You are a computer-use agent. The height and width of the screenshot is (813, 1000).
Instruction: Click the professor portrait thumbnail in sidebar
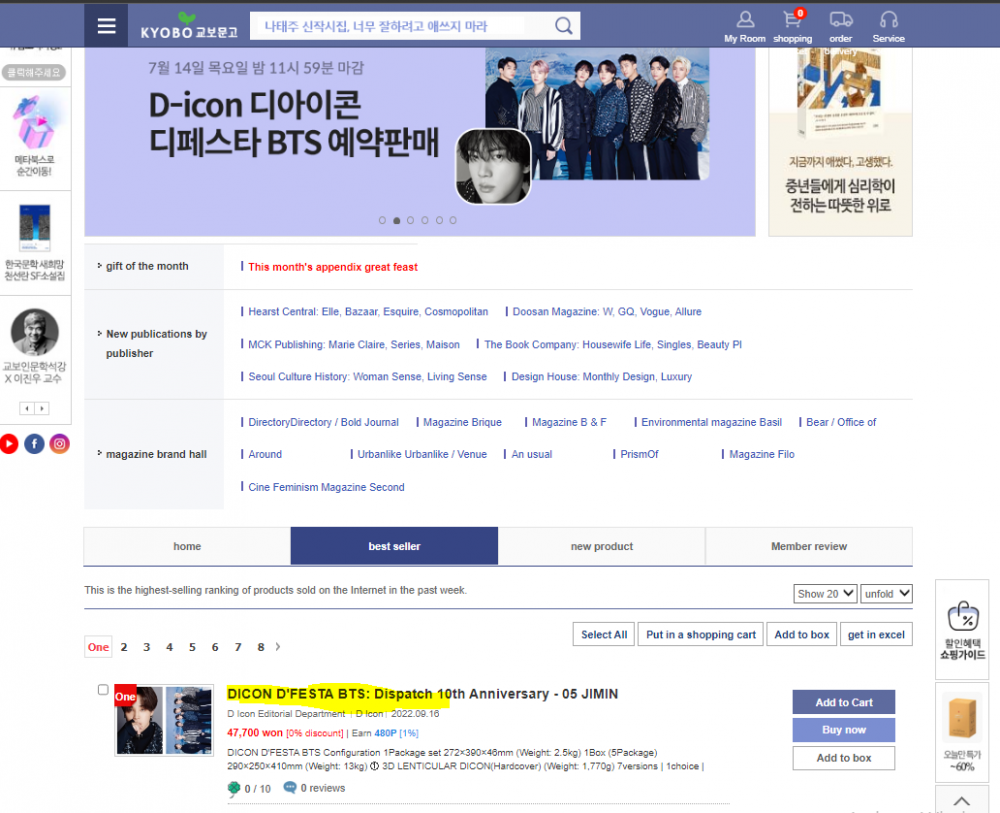tap(34, 332)
